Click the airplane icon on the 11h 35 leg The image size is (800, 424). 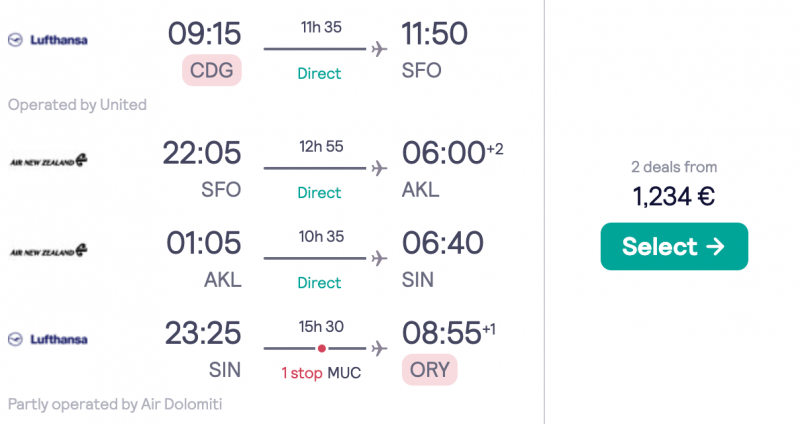pyautogui.click(x=379, y=49)
